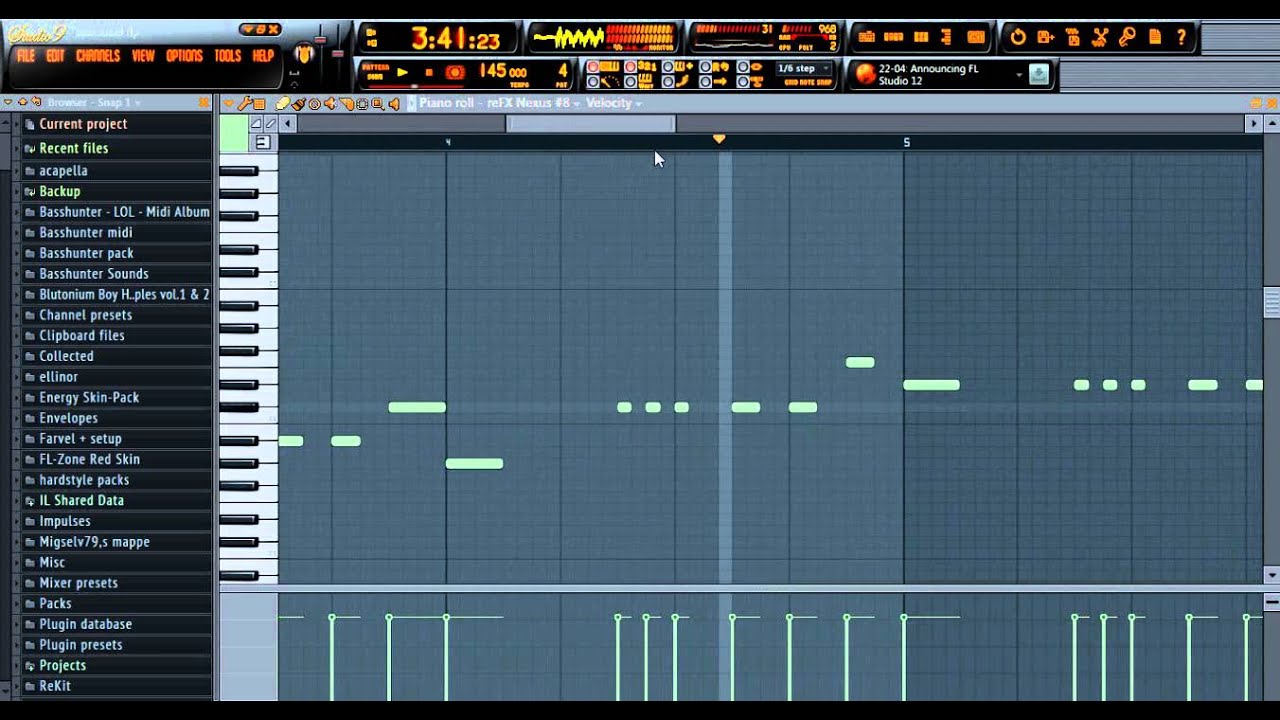This screenshot has width=1280, height=720.
Task: Click the piano roll vertical scrollbar thumb
Action: coord(1272,302)
